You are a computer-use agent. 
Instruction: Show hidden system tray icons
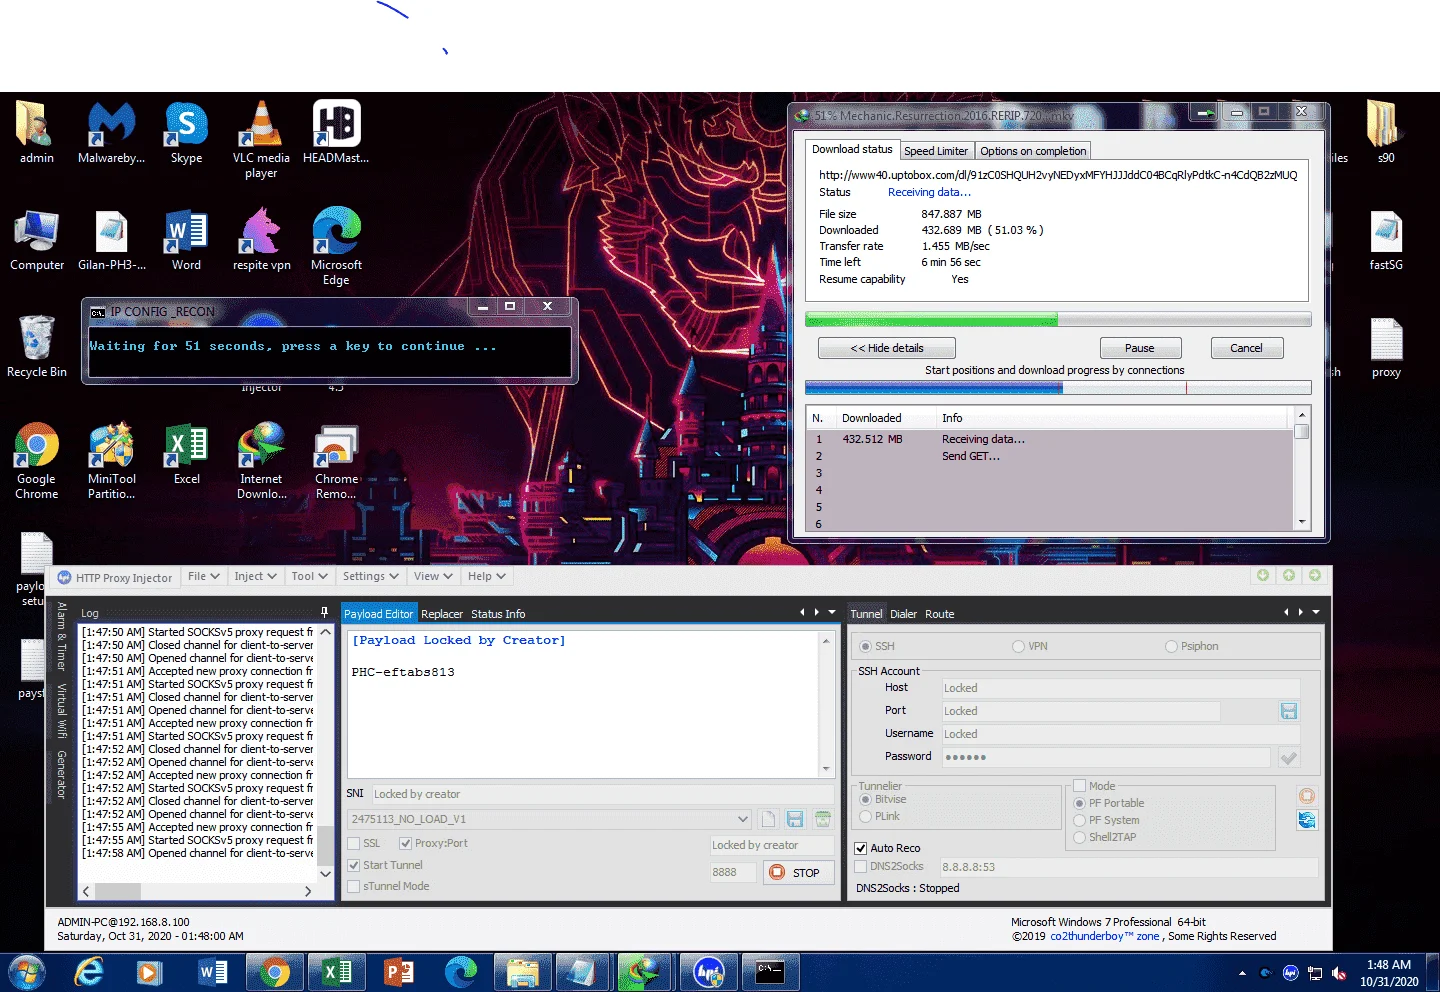(x=1242, y=973)
